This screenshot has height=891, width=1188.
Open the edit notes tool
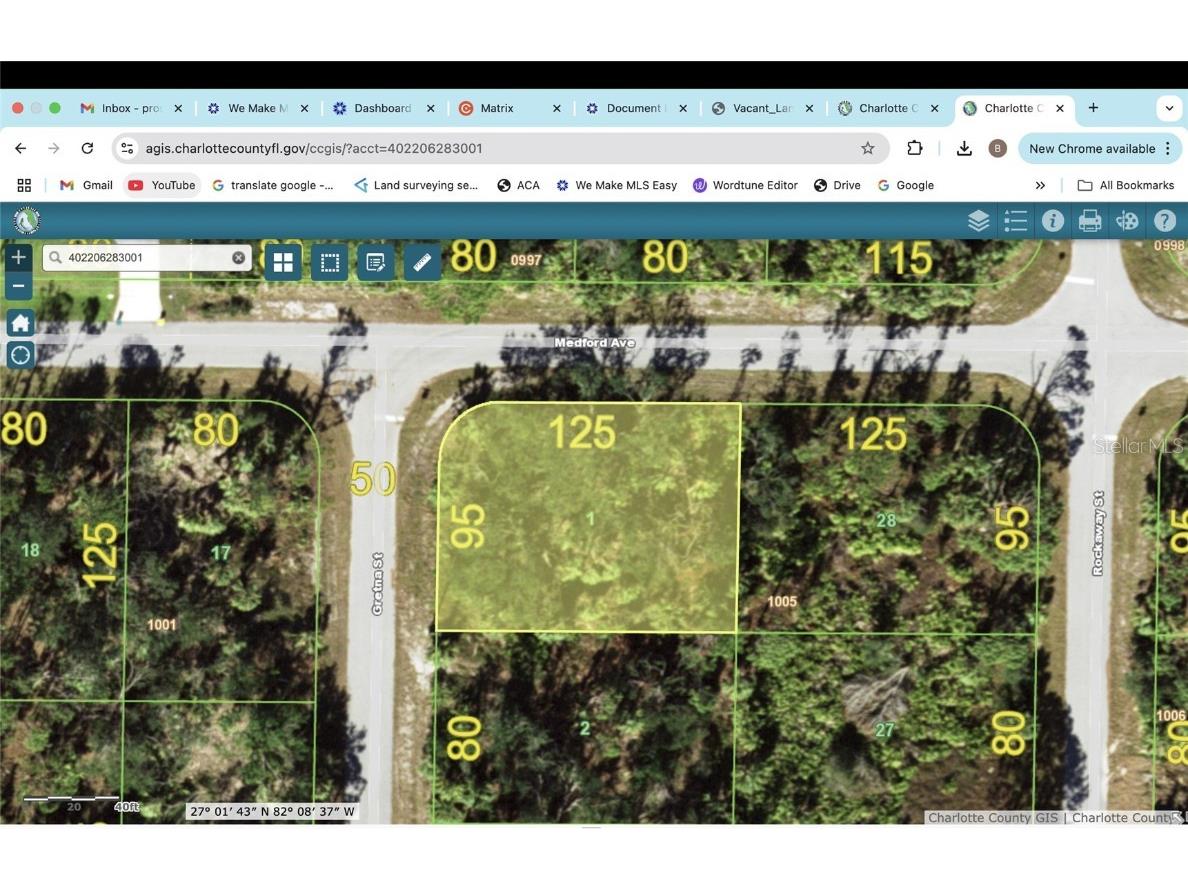click(376, 262)
